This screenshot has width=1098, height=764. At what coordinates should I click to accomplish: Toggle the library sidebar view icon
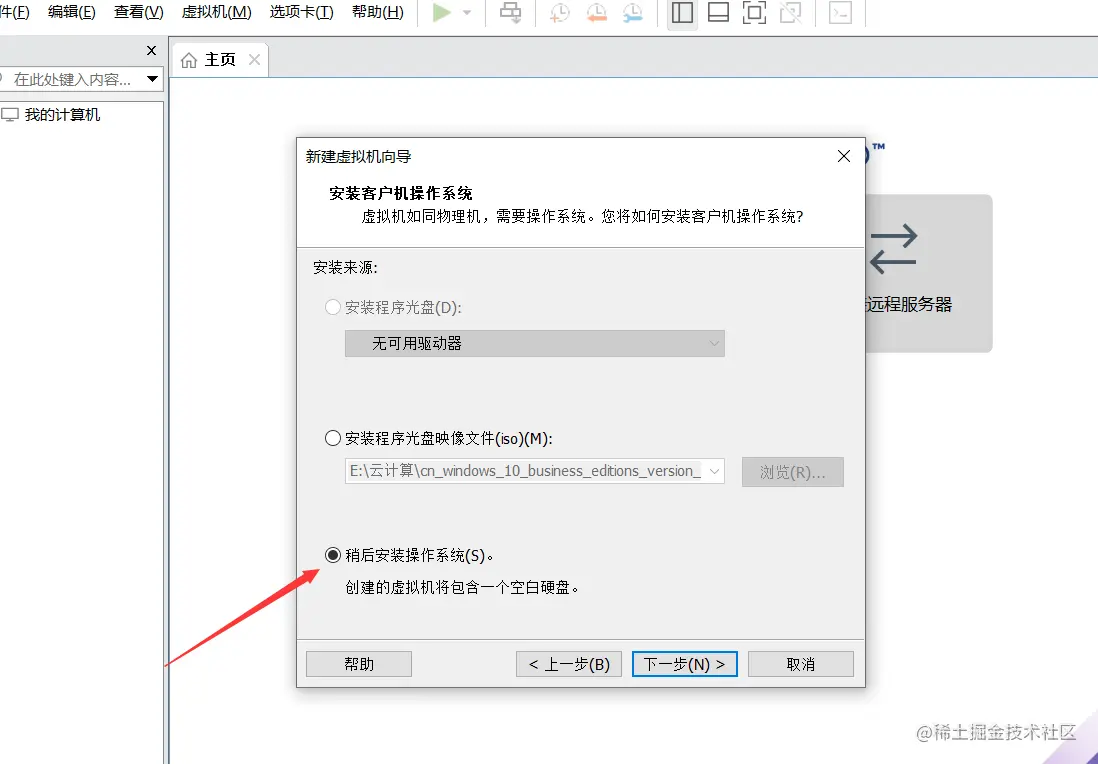click(x=682, y=13)
